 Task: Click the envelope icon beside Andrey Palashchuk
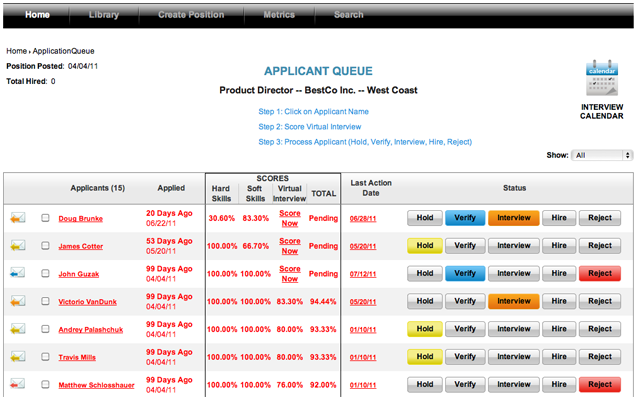(x=18, y=329)
